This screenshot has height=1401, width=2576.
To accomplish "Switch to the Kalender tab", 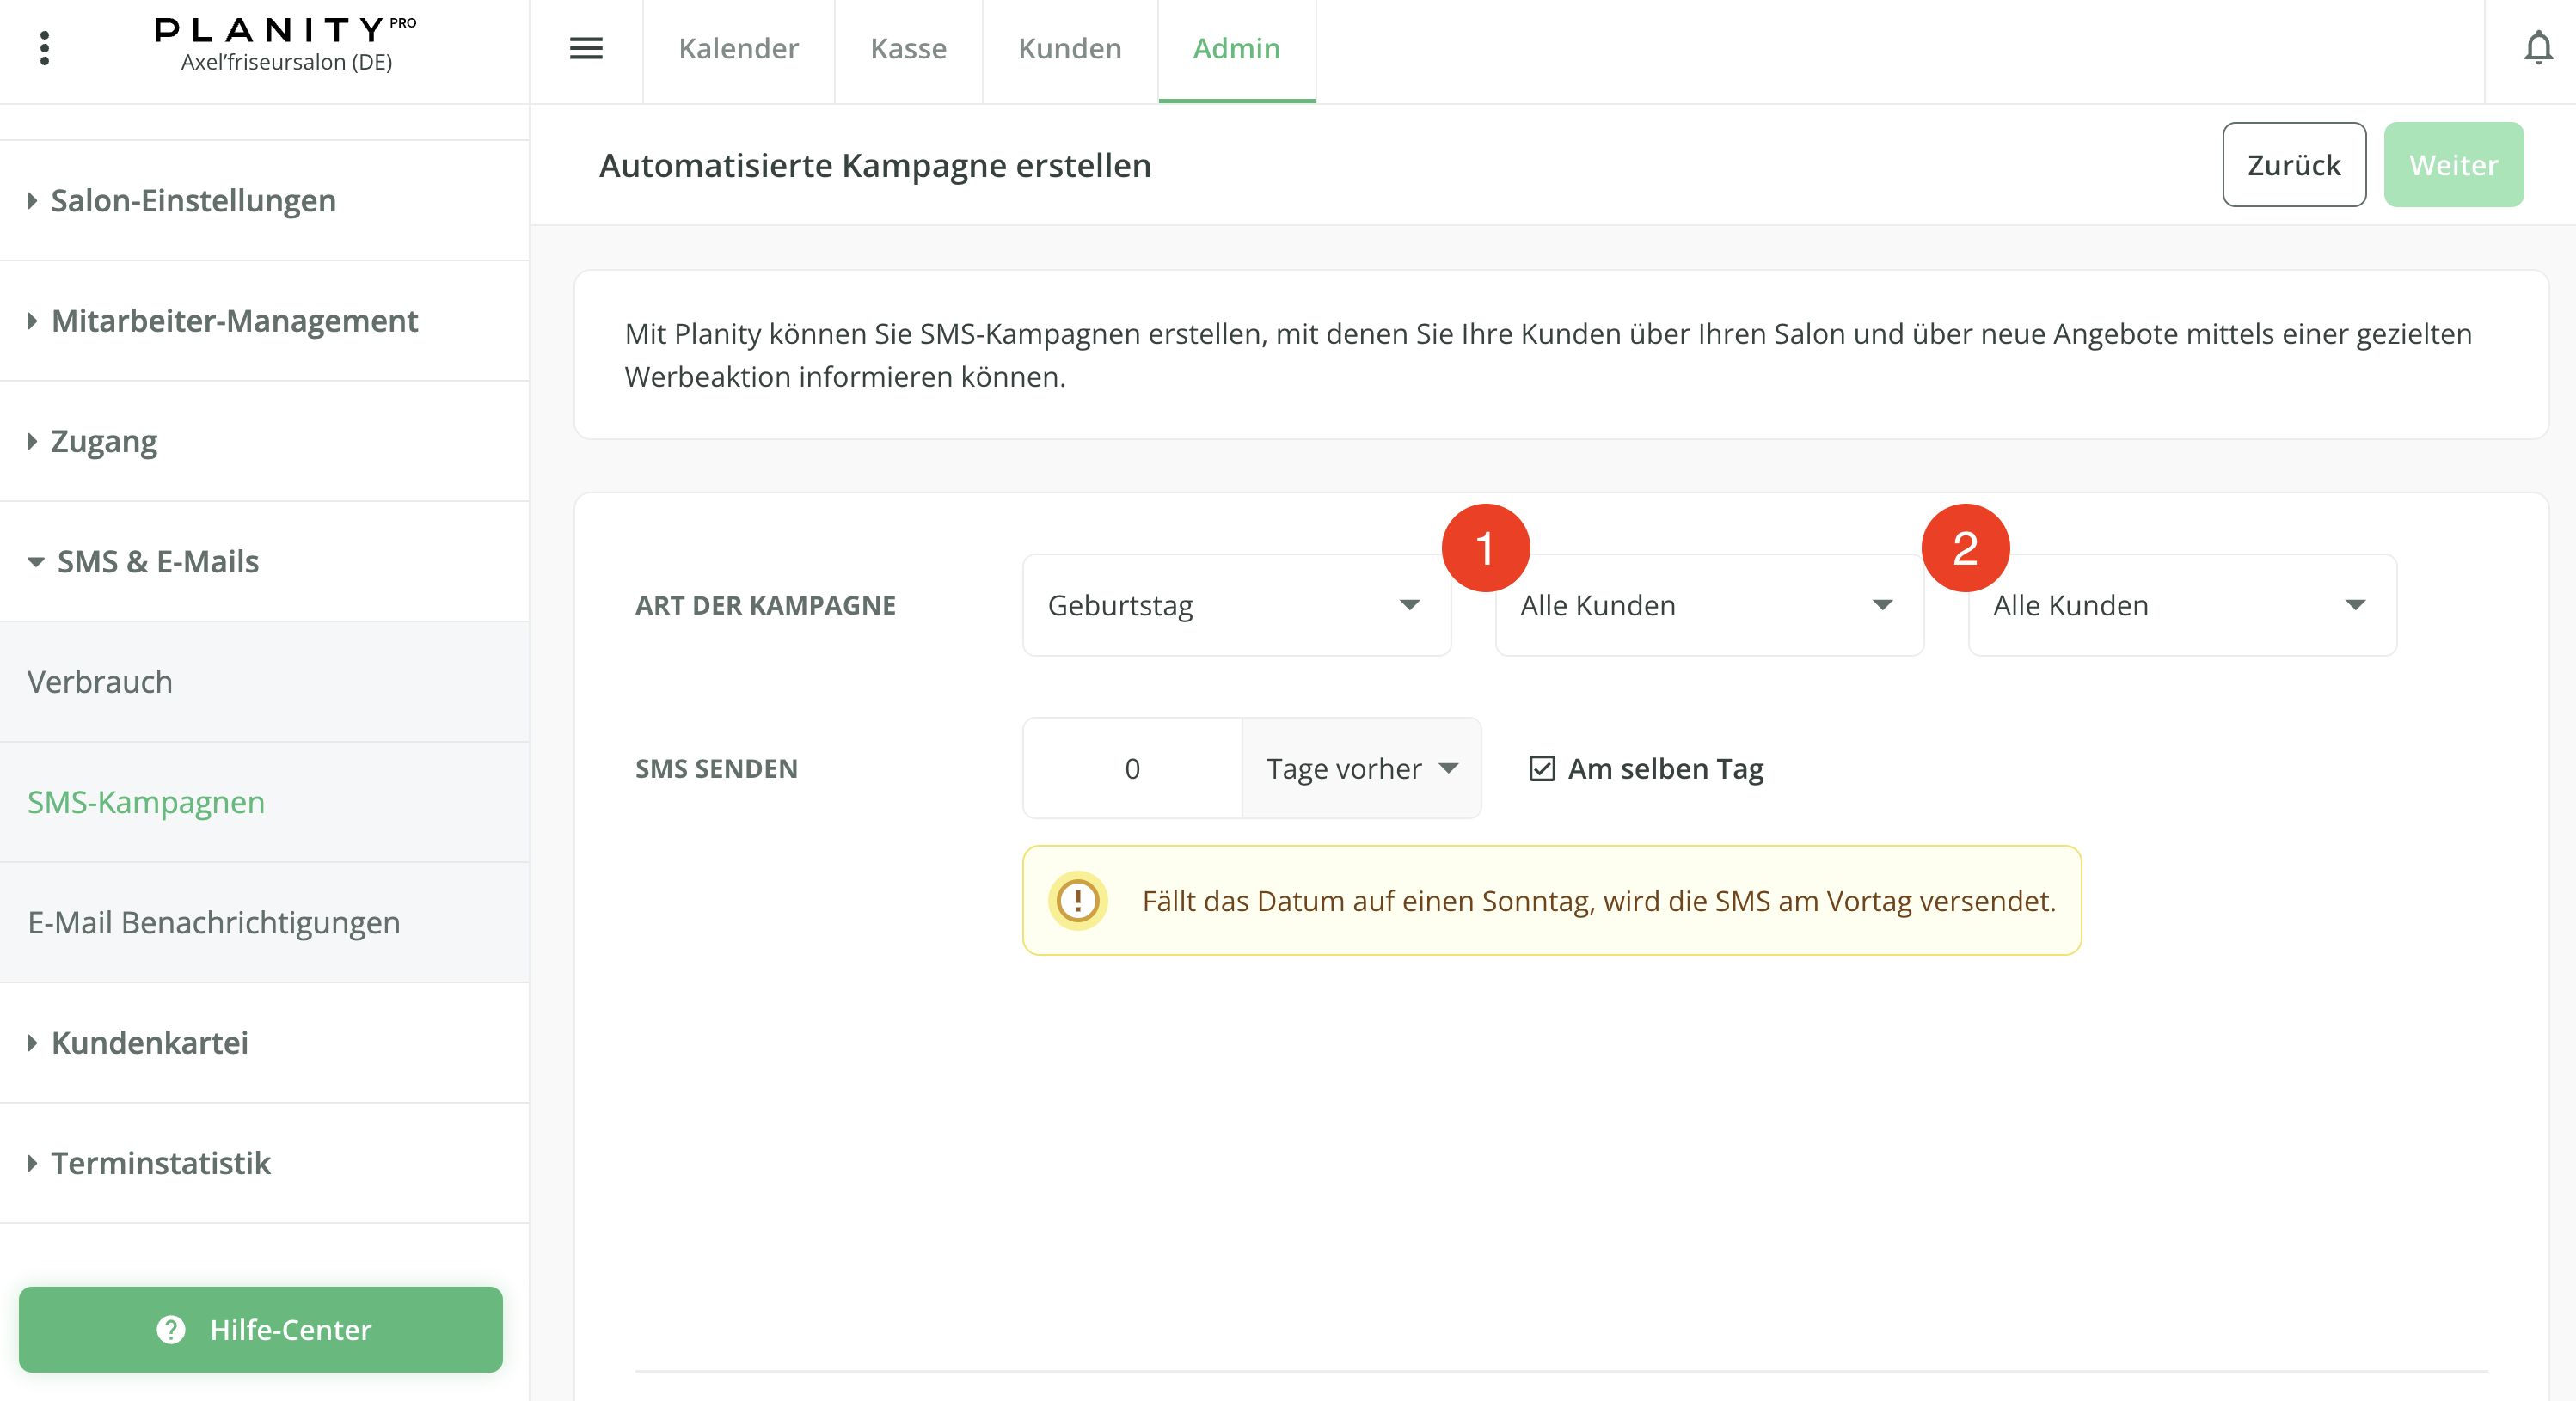I will point(738,48).
